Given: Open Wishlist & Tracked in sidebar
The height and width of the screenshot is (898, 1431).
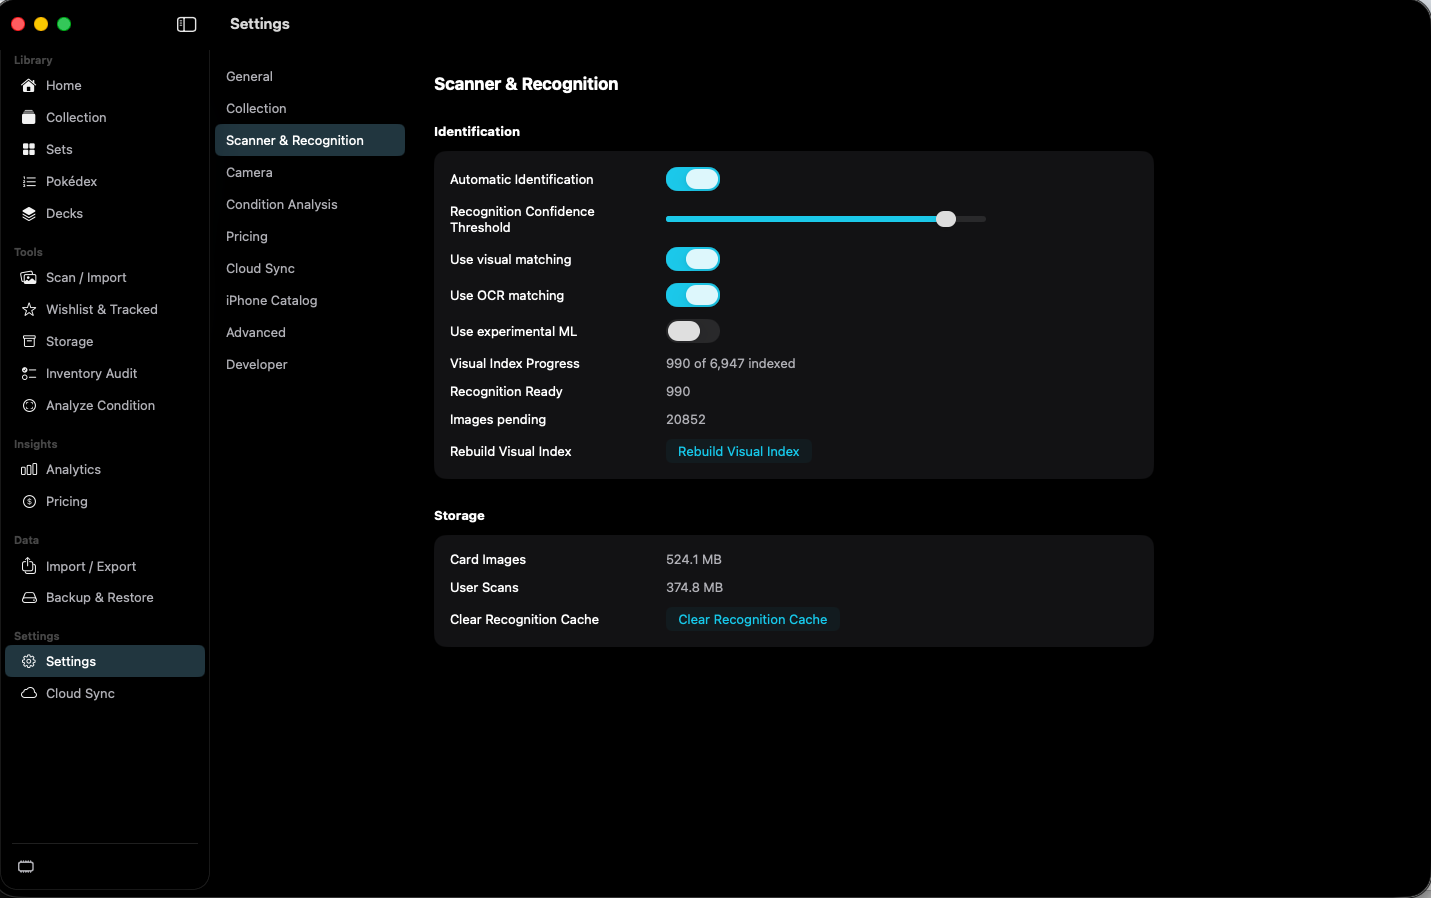Looking at the screenshot, I should [105, 309].
